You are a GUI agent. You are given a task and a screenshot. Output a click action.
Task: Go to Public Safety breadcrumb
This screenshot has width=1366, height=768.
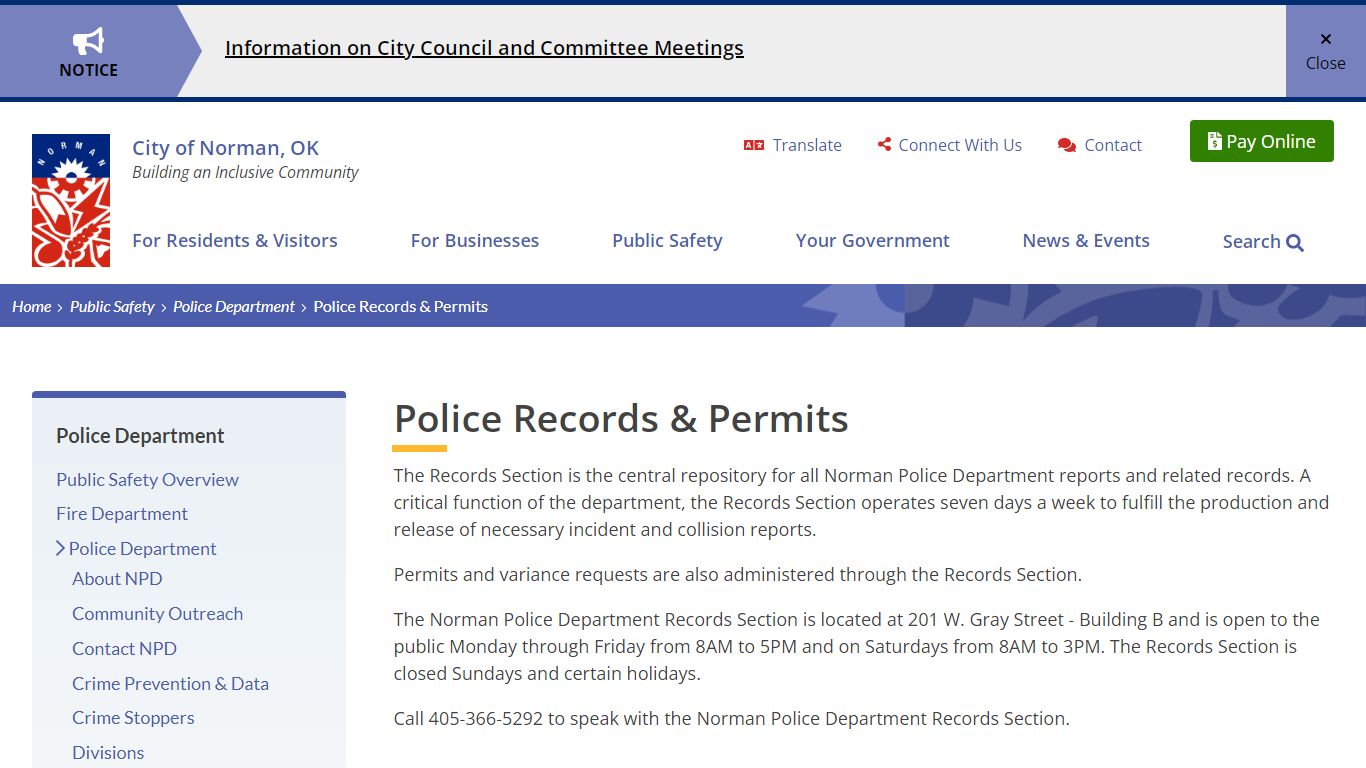112,307
